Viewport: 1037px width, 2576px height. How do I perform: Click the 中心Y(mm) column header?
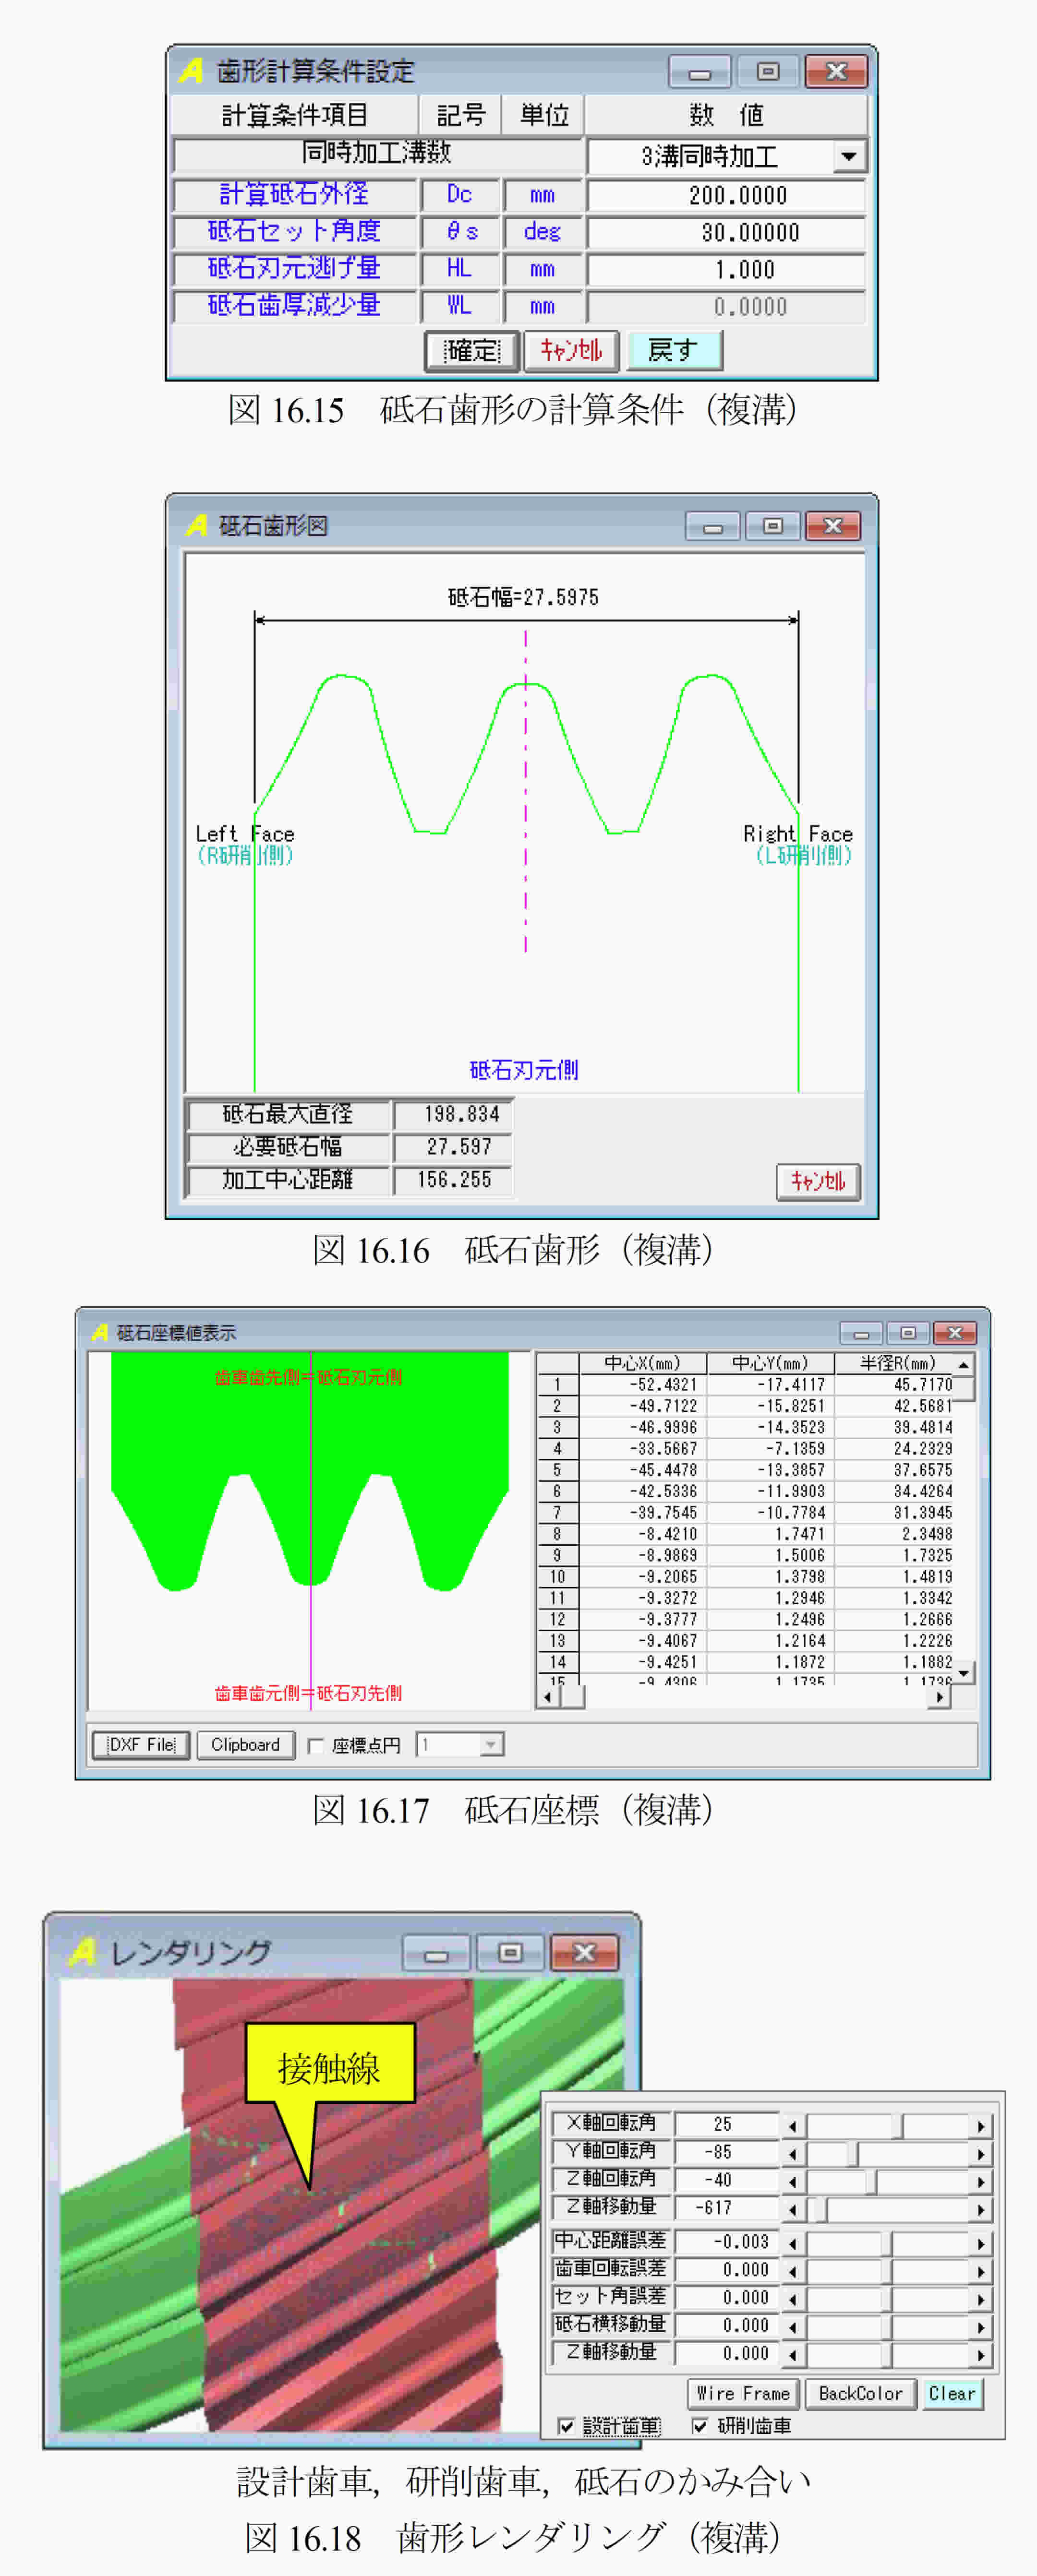[x=770, y=1363]
